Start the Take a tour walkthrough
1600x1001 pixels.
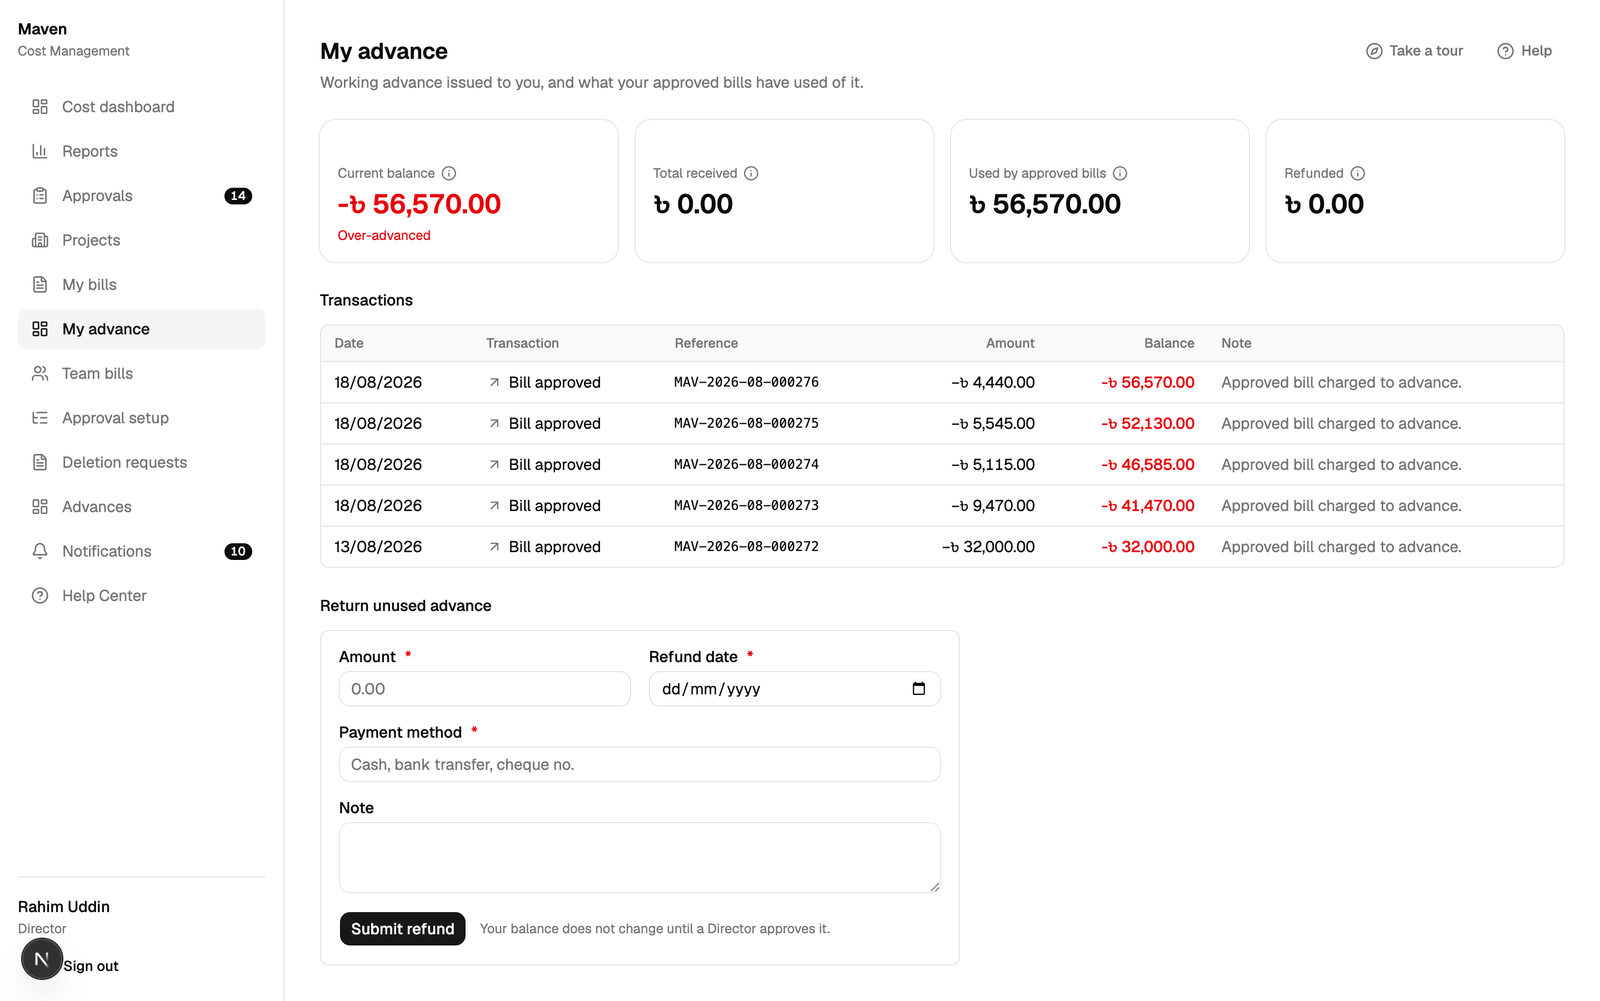coord(1415,51)
